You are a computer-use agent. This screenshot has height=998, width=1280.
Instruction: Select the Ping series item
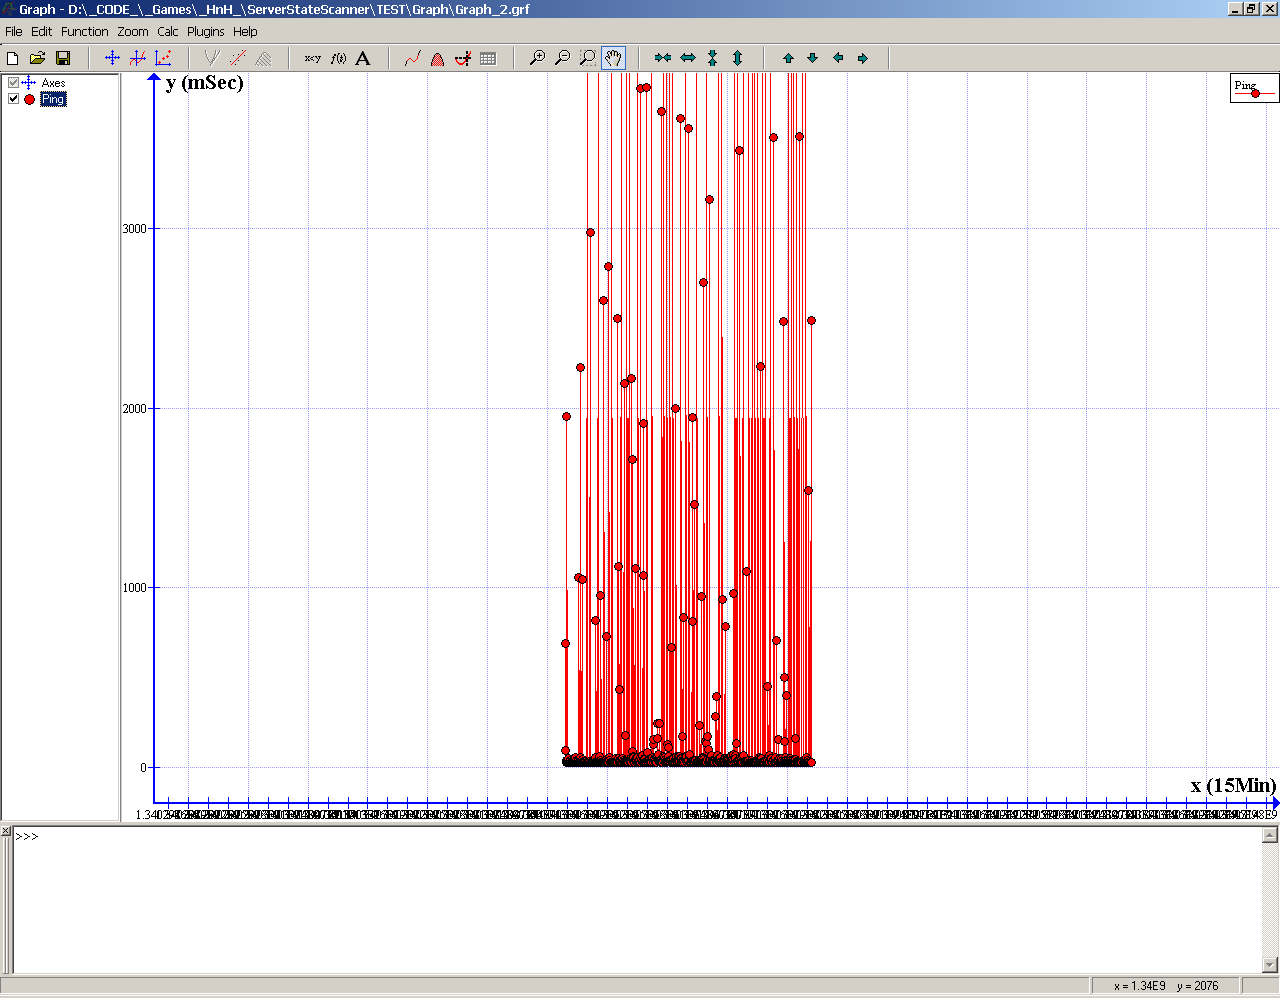(53, 99)
